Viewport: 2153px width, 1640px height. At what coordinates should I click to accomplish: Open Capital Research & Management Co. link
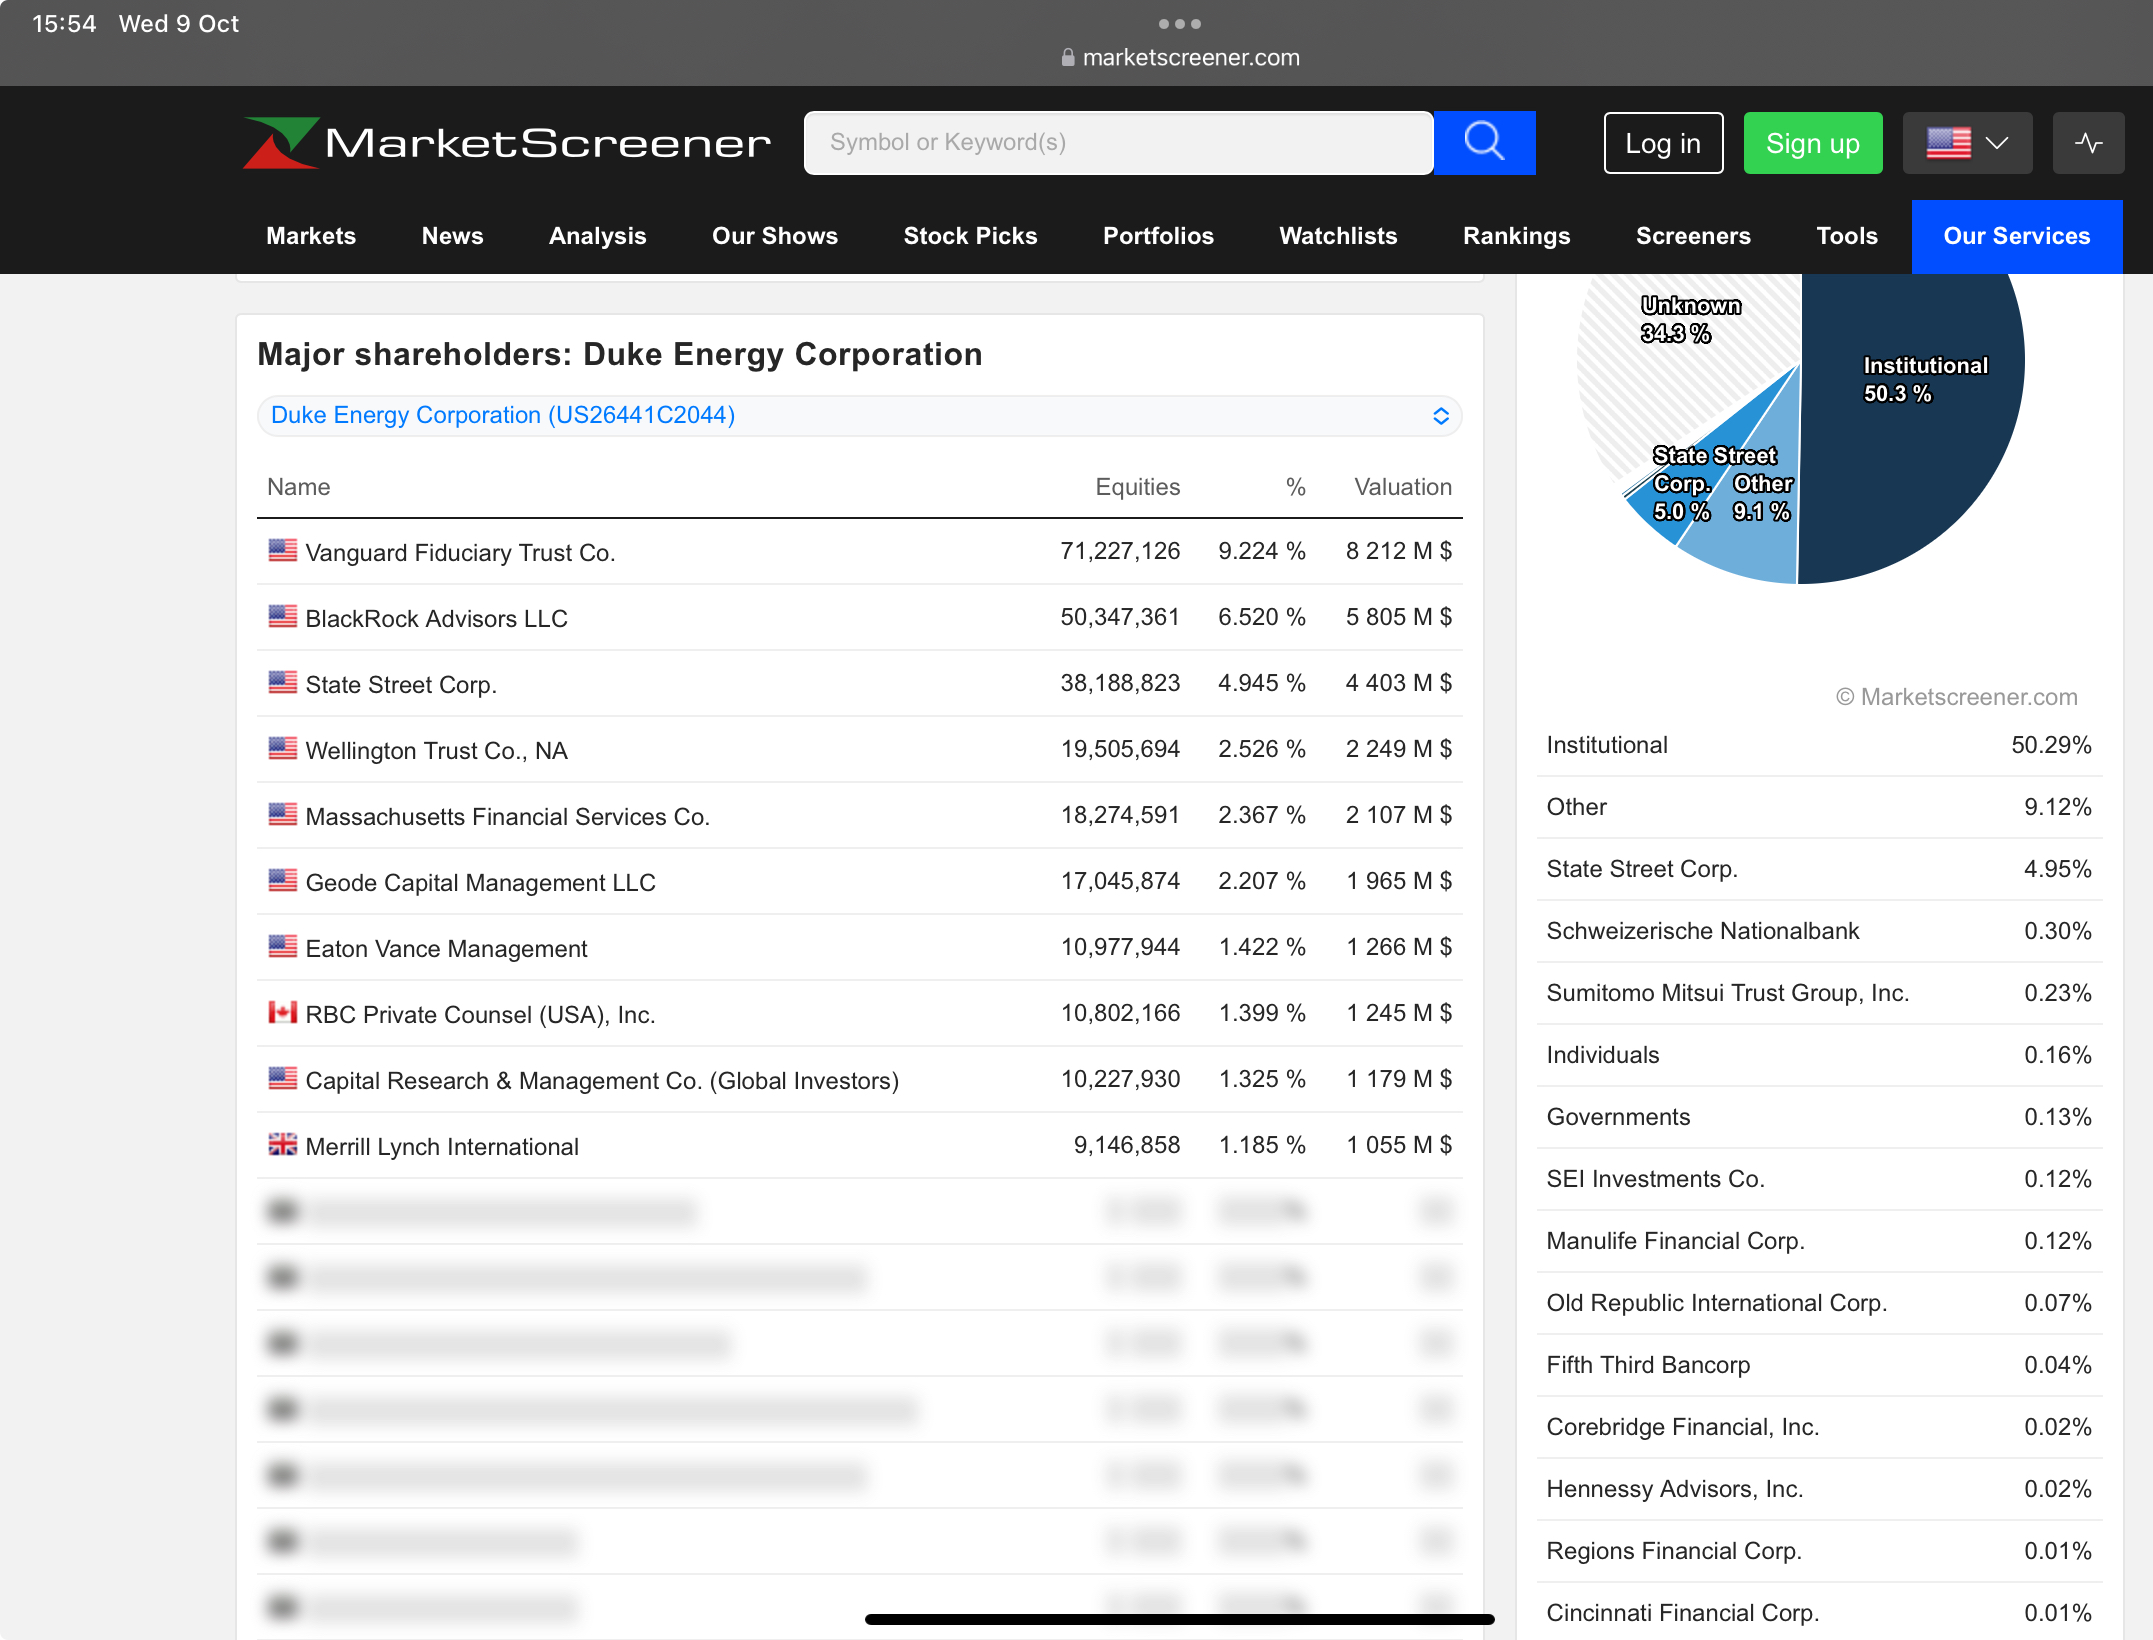602,1080
